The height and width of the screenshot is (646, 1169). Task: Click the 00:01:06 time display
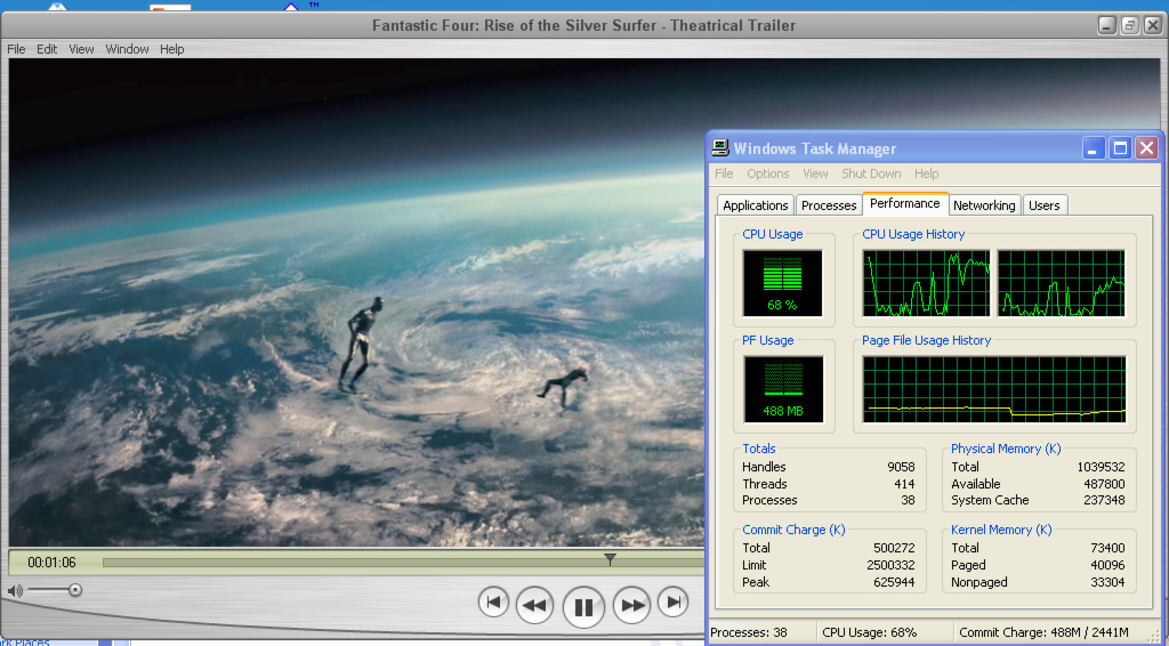51,562
